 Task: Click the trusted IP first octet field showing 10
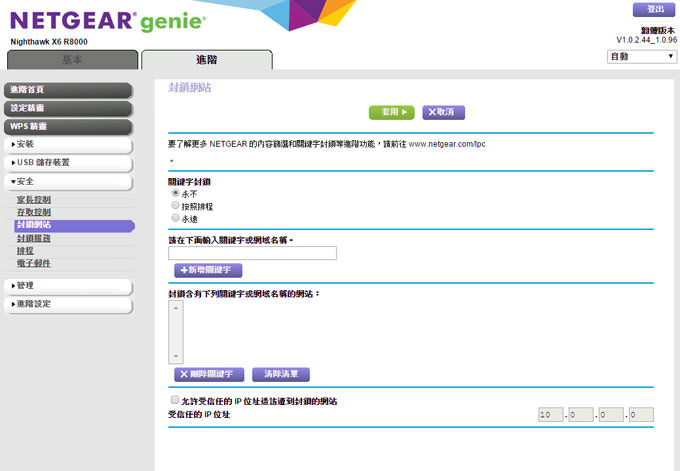[x=551, y=415]
